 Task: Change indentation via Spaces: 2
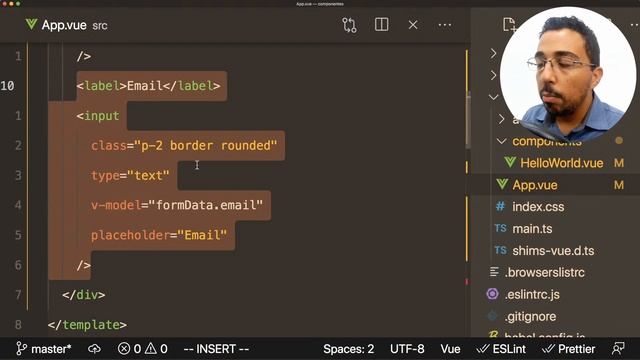(349, 349)
